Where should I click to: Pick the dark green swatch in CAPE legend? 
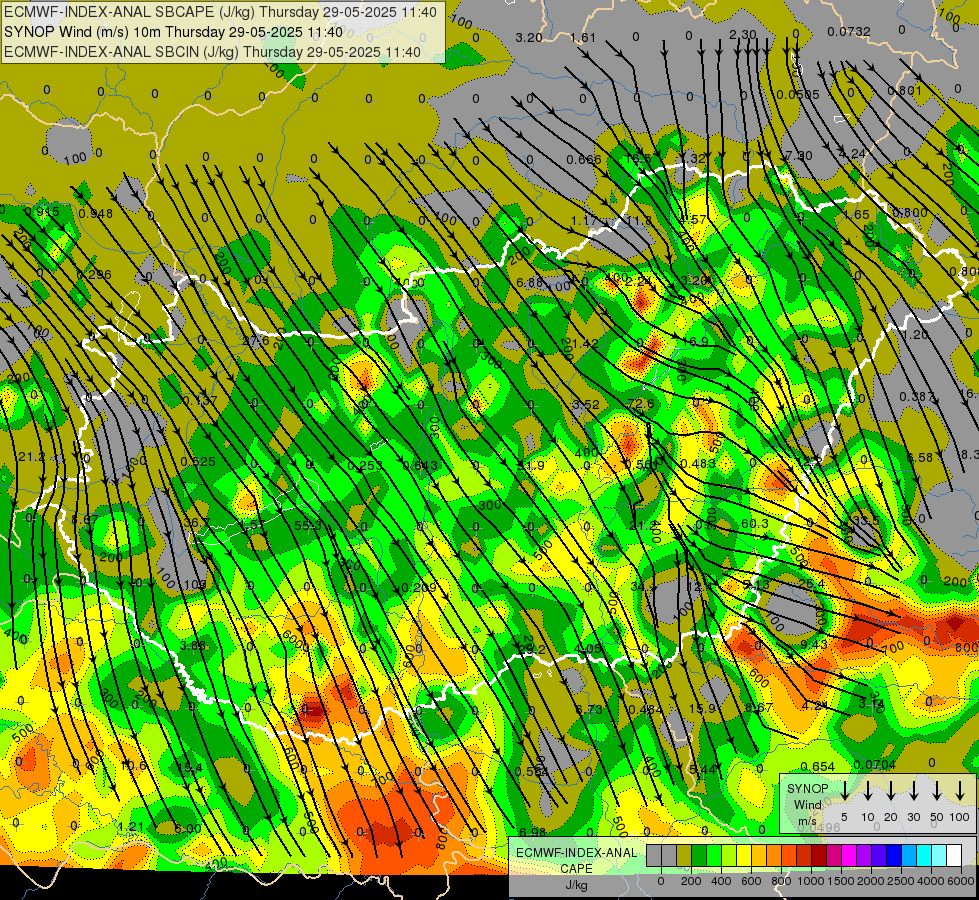click(x=699, y=856)
